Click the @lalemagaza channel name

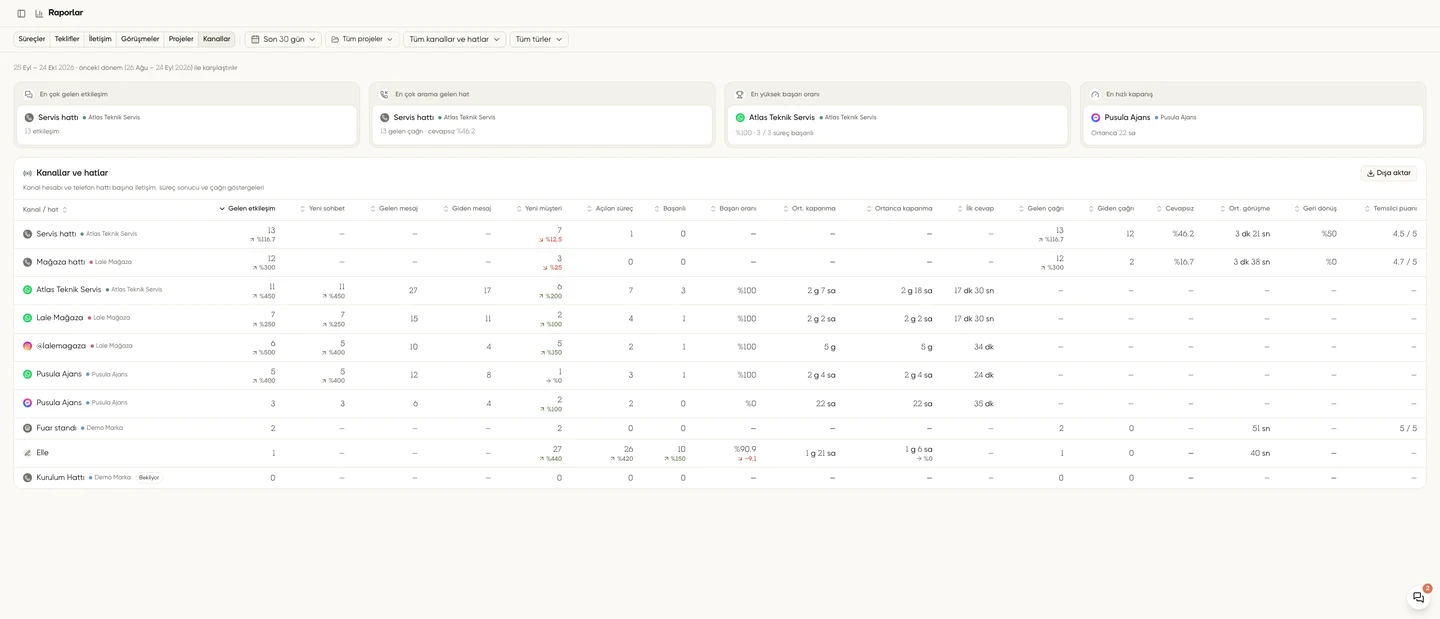(61, 346)
